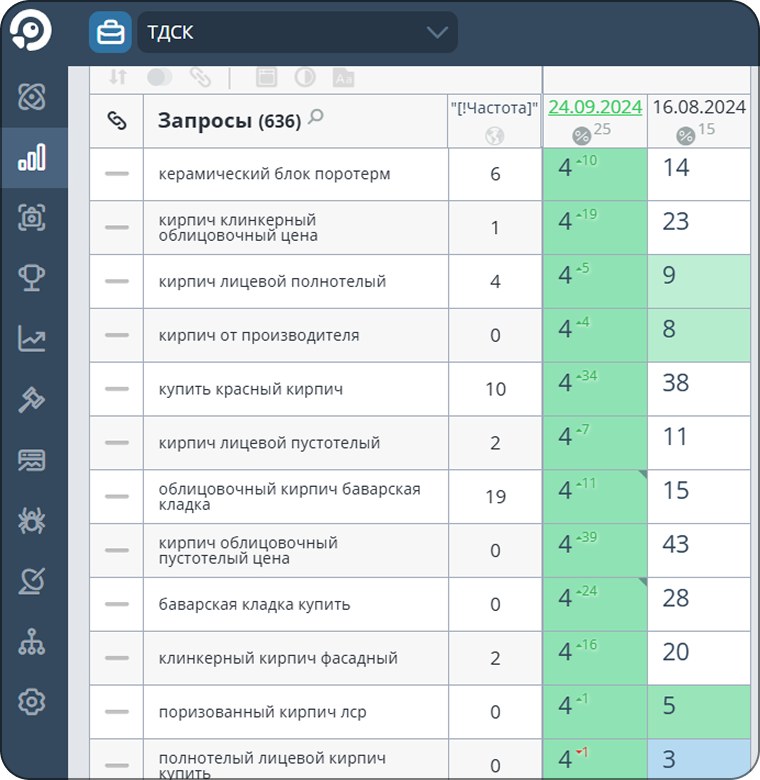Open the bar chart positions section in sidebar
Viewport: 760px width, 780px height.
point(32,158)
